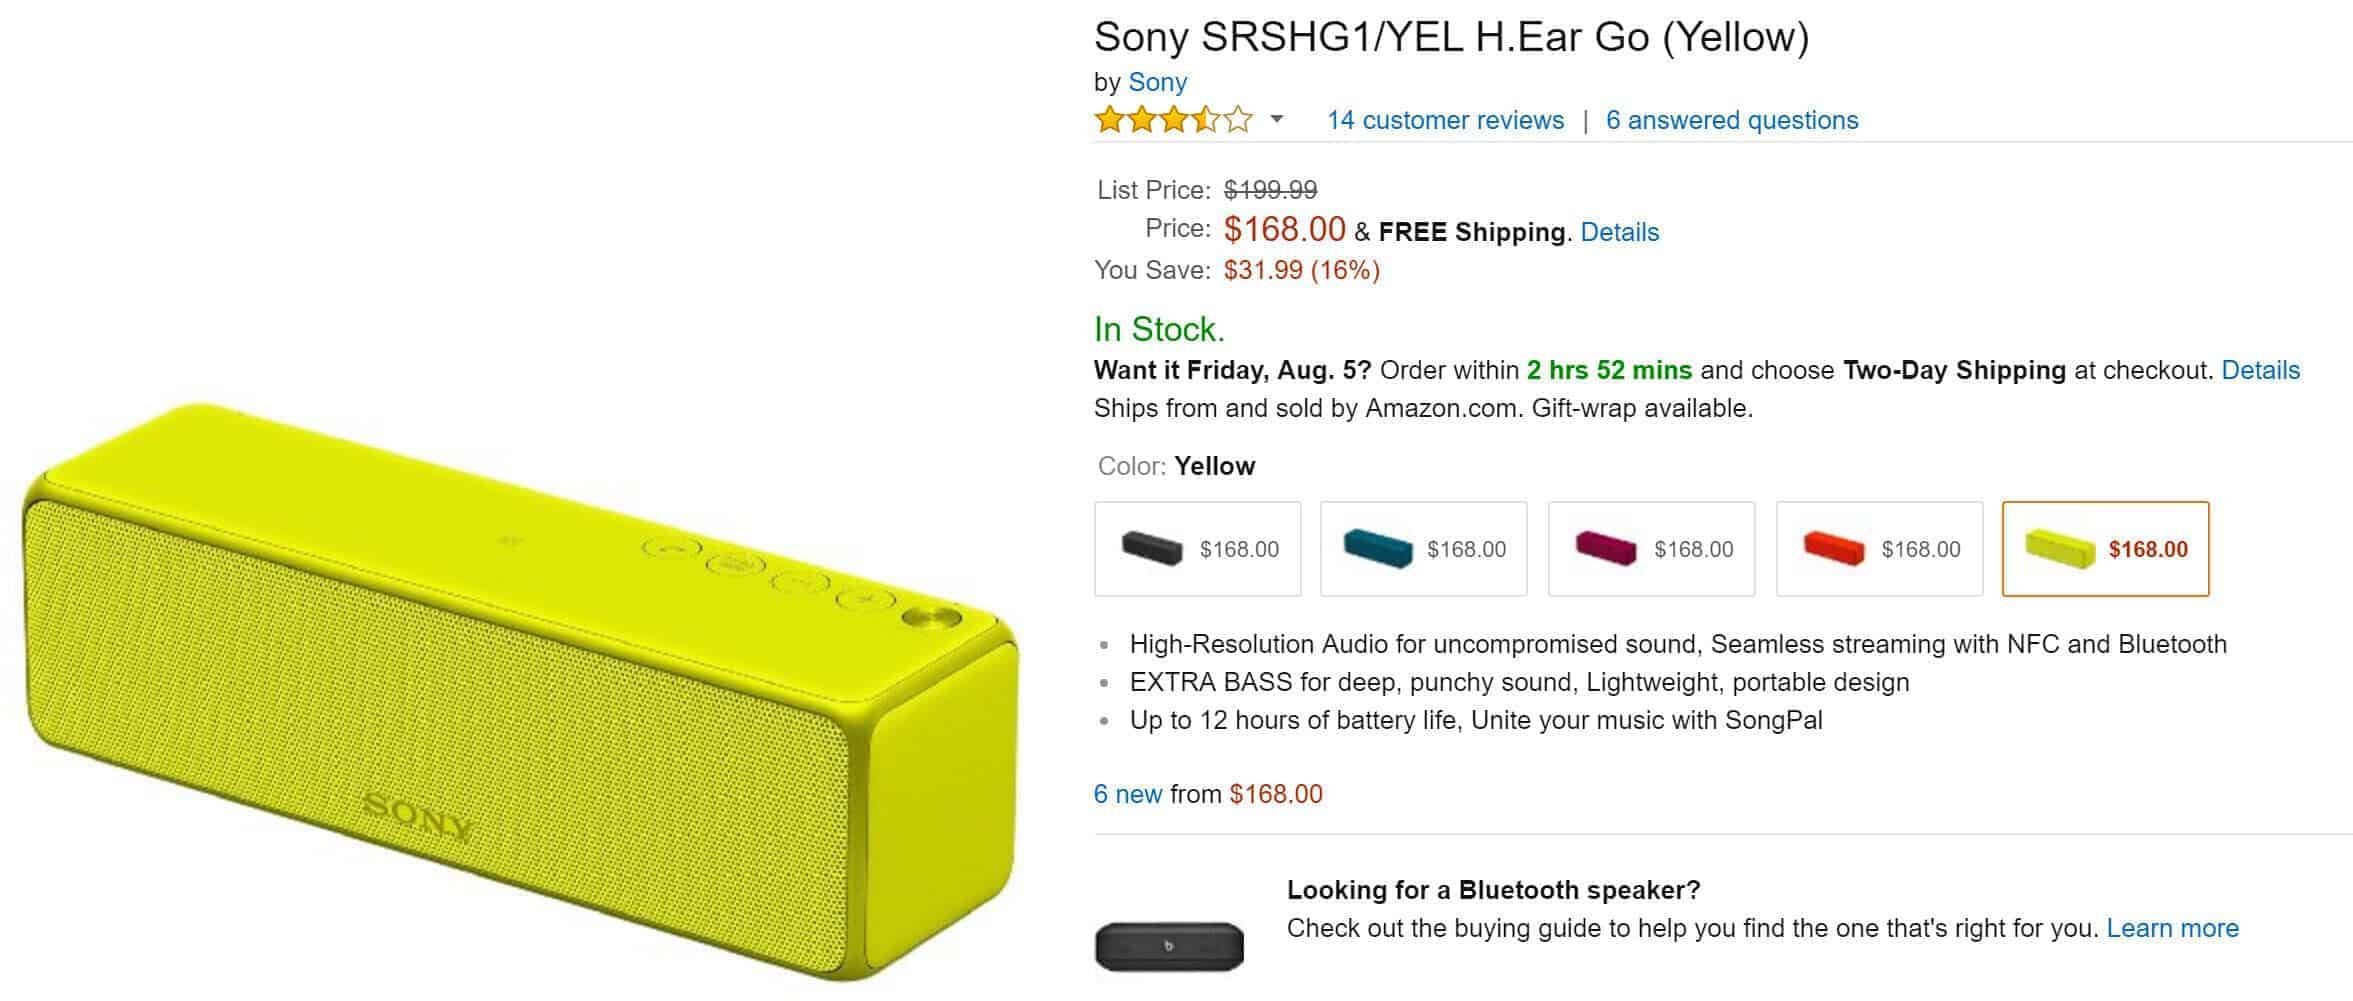Click the Sony SRSHG1/YEL product title

[x=1451, y=37]
